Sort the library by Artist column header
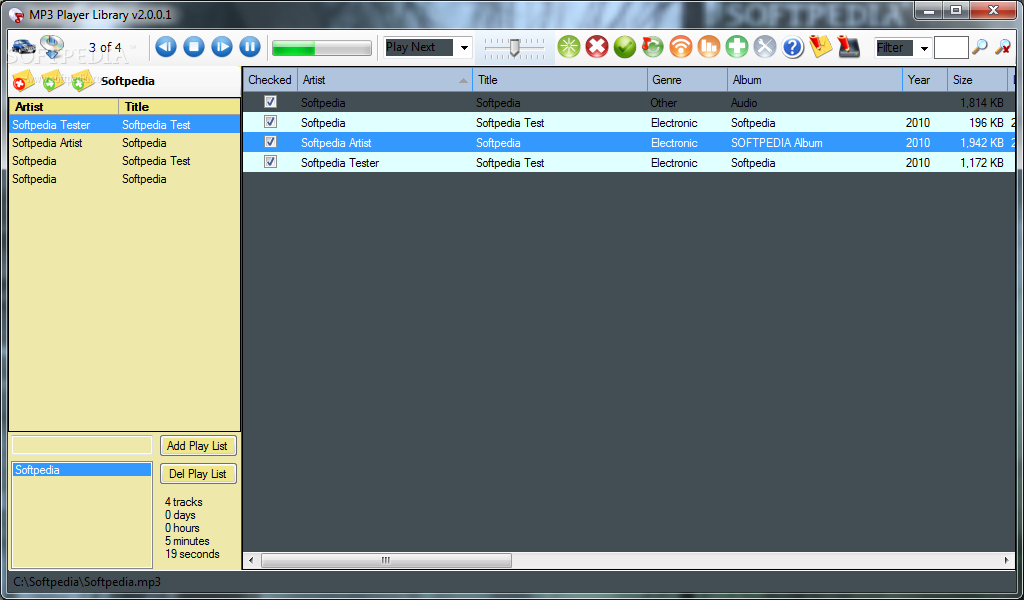This screenshot has width=1024, height=600. click(x=385, y=80)
